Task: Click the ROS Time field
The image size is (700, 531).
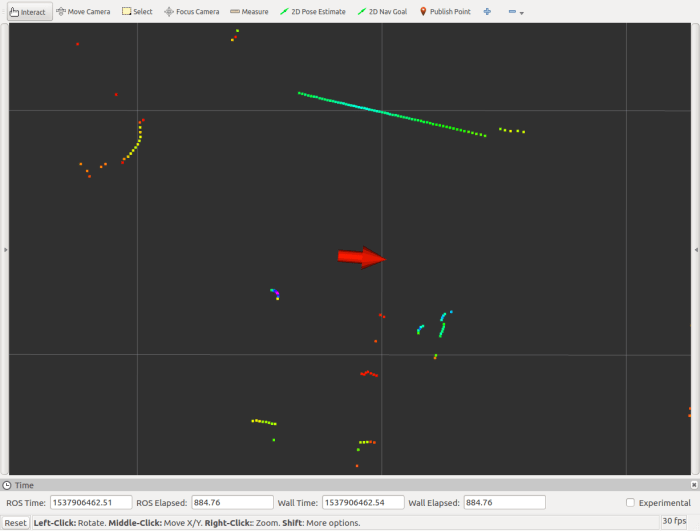Action: click(x=88, y=502)
